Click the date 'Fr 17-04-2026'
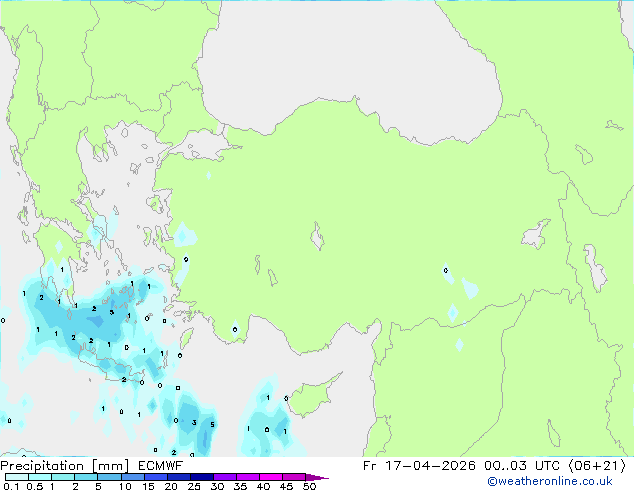 (419, 466)
